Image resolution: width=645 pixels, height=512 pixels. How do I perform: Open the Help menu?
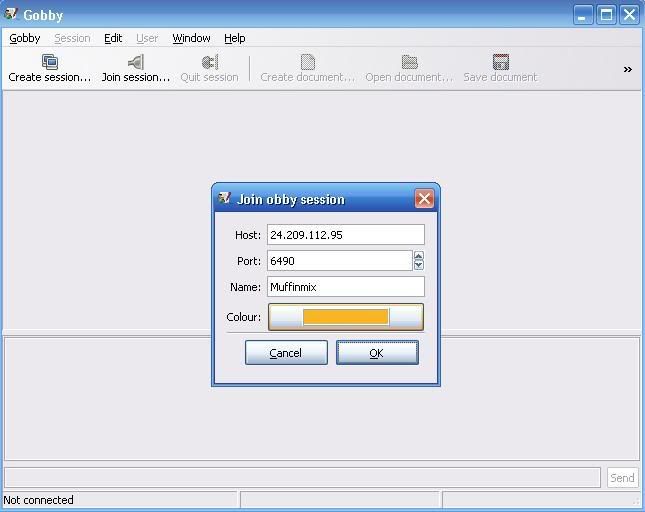pyautogui.click(x=235, y=38)
